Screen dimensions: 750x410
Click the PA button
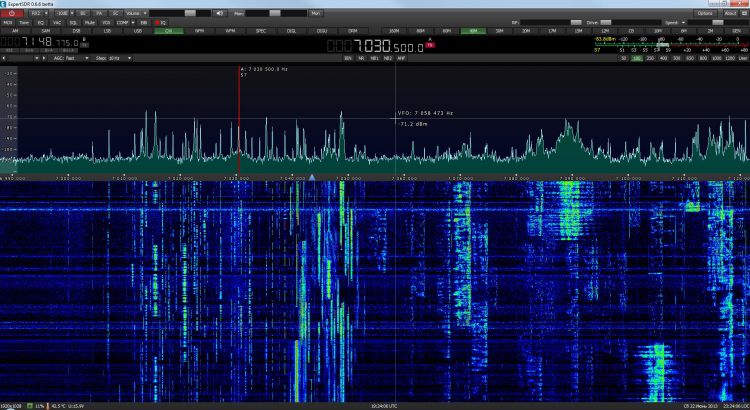click(x=99, y=13)
